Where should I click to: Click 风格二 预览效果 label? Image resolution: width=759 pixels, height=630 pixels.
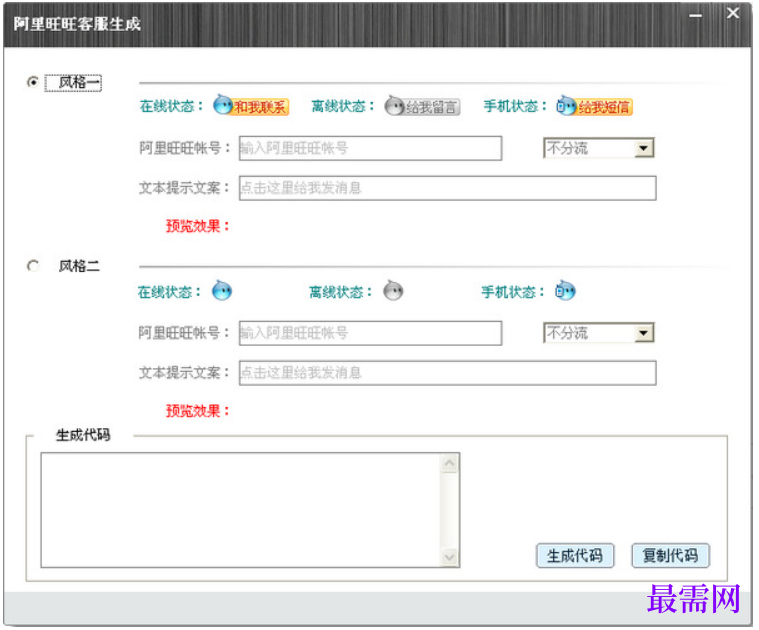pos(197,411)
